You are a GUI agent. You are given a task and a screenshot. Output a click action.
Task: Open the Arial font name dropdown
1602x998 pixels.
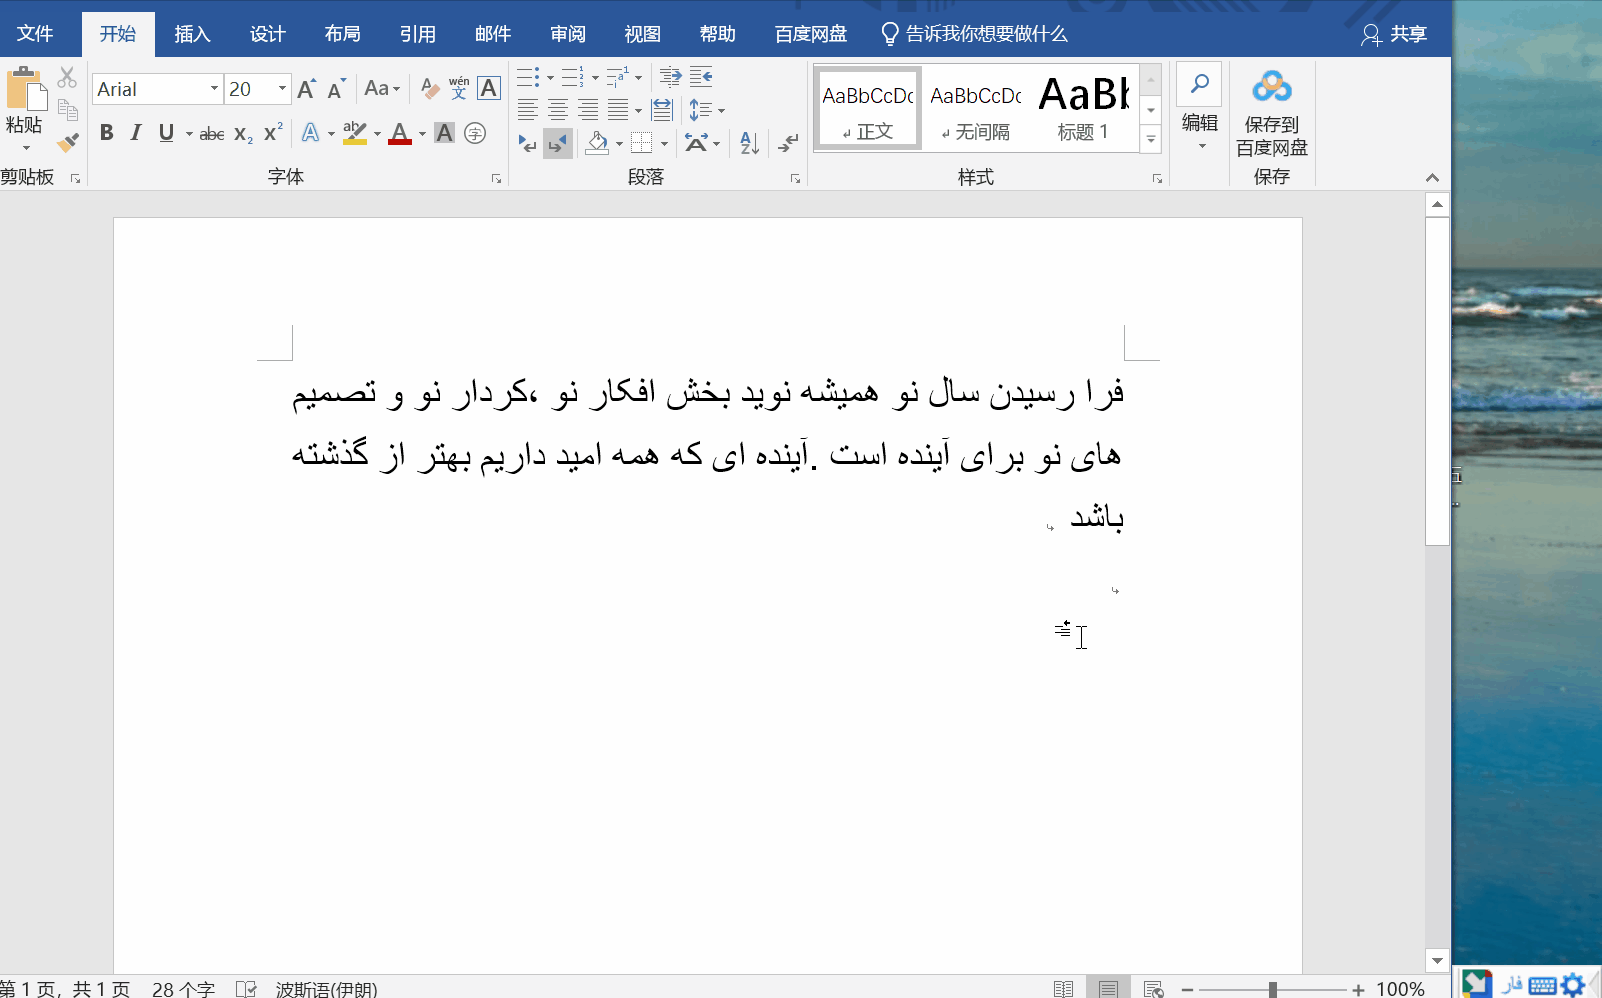click(x=214, y=89)
